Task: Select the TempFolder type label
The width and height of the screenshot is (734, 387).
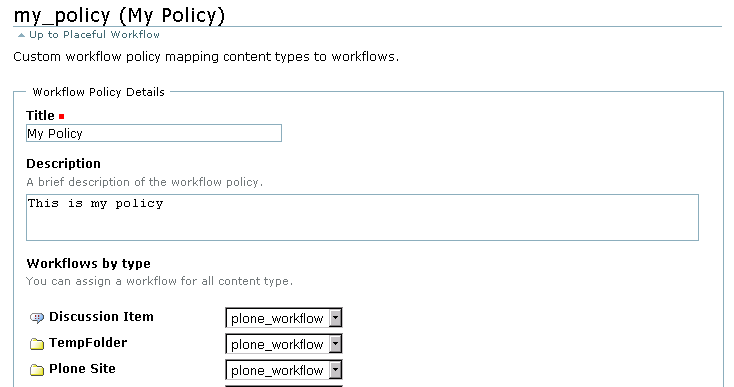Action: [x=88, y=343]
